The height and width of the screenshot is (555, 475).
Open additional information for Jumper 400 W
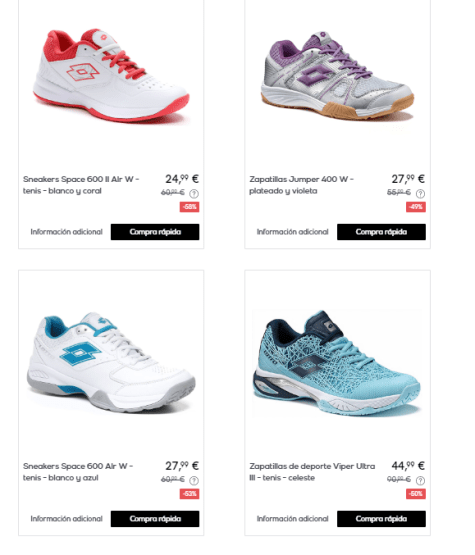292,232
